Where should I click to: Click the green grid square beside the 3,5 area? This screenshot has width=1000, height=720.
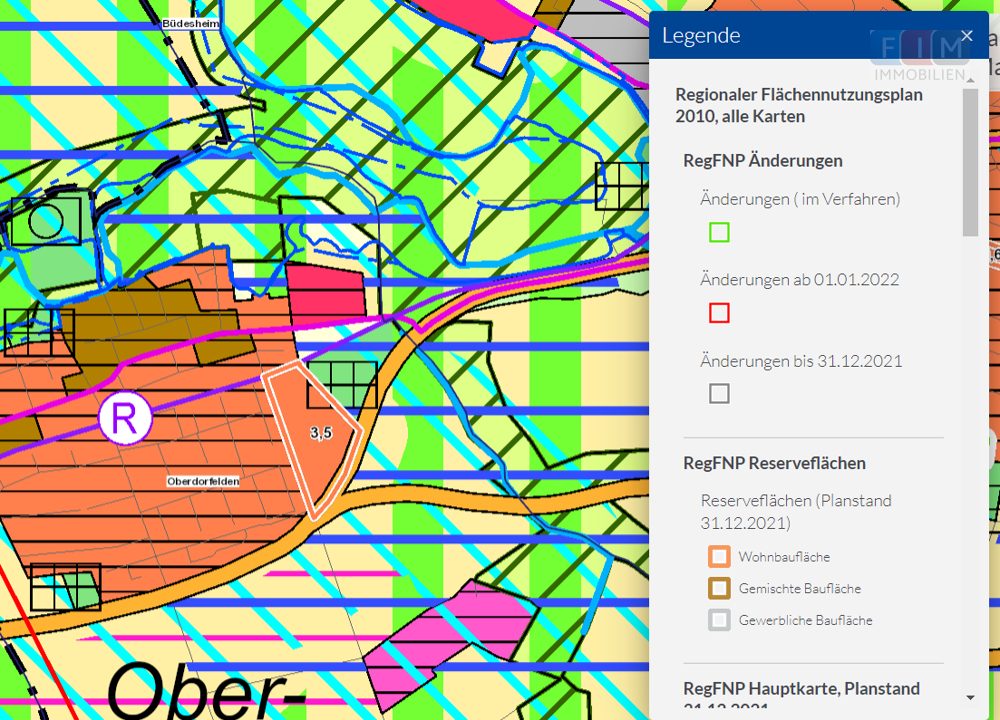(342, 385)
